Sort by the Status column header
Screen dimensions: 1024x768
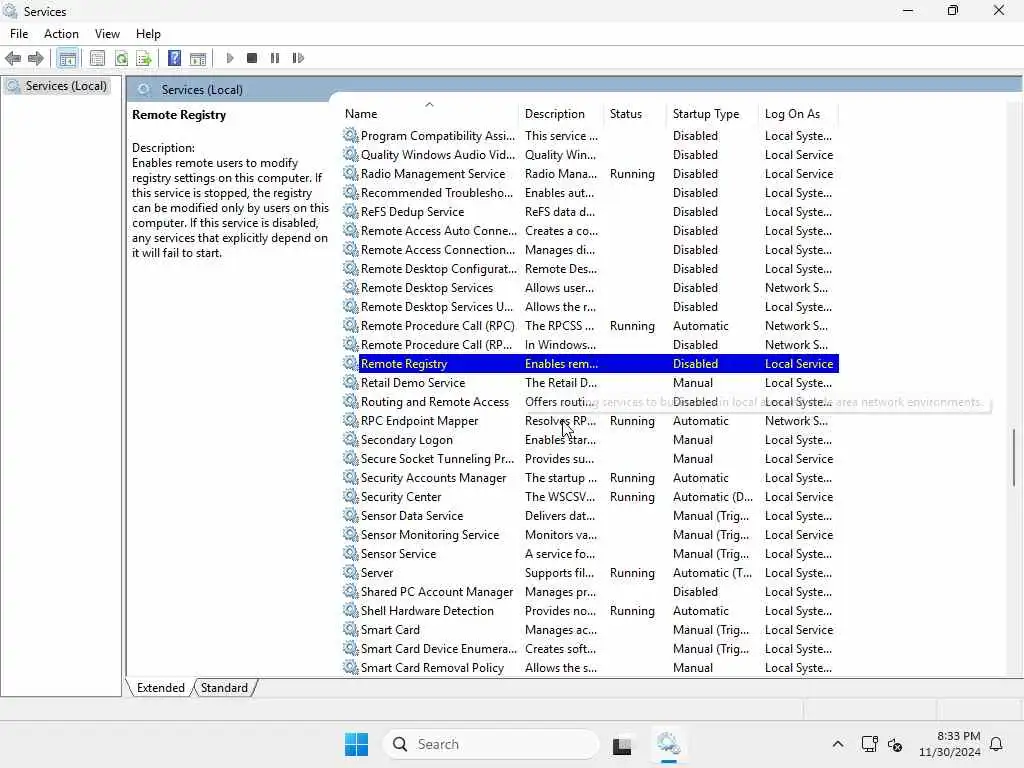(x=636, y=114)
